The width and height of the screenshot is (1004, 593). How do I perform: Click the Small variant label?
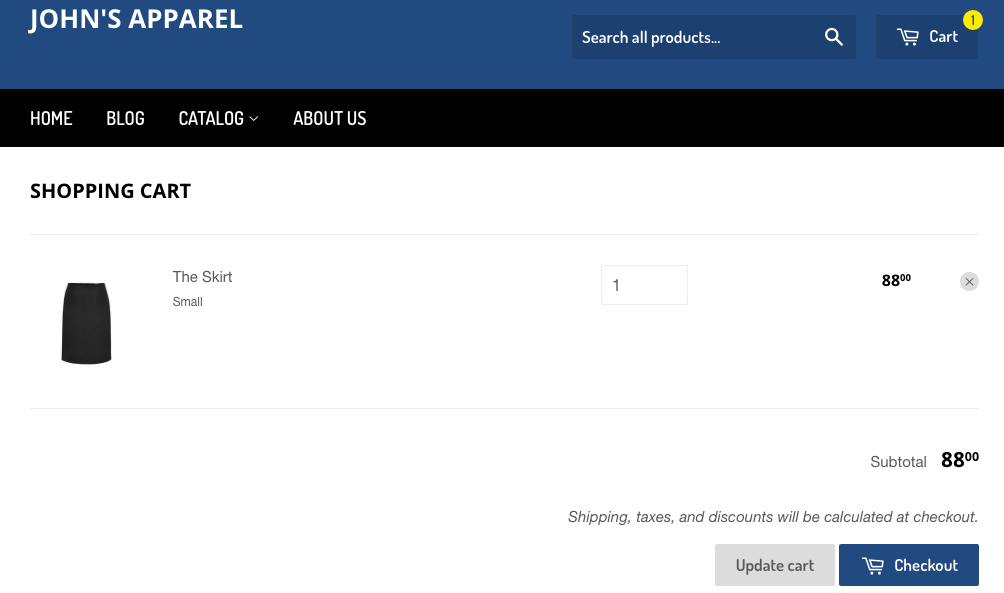click(188, 302)
